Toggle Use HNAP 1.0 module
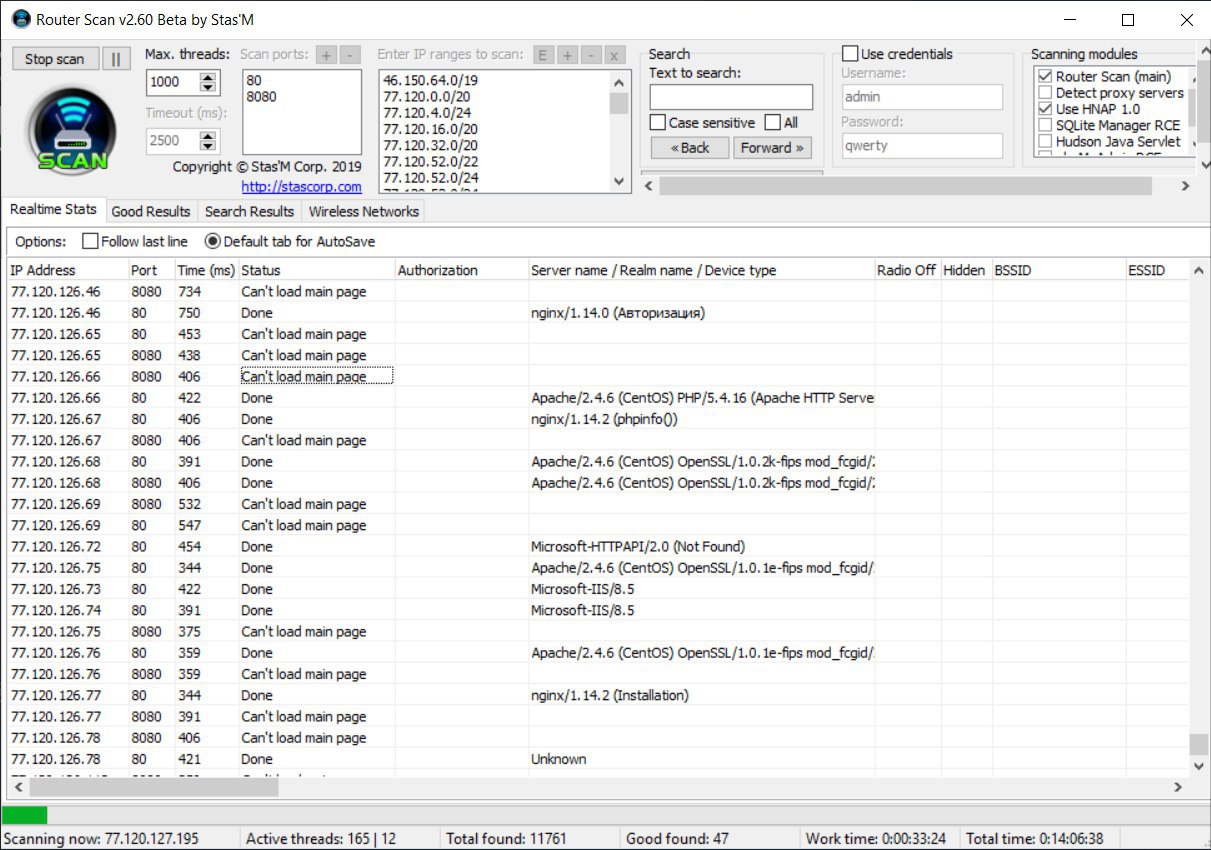This screenshot has width=1211, height=850. click(1046, 109)
